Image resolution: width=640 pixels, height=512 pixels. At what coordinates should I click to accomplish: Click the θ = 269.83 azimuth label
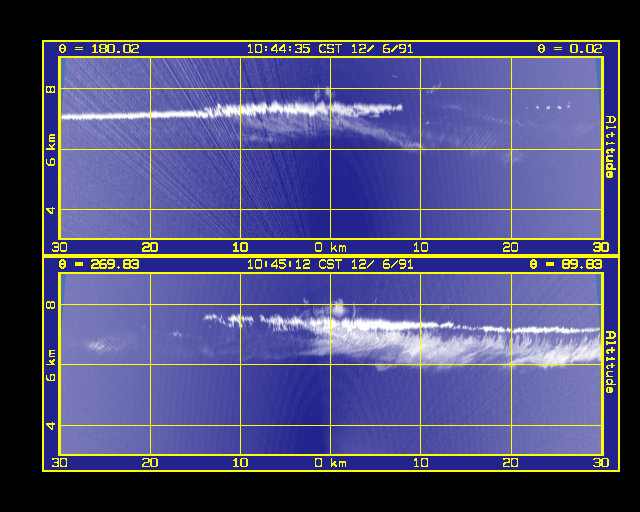(99, 264)
